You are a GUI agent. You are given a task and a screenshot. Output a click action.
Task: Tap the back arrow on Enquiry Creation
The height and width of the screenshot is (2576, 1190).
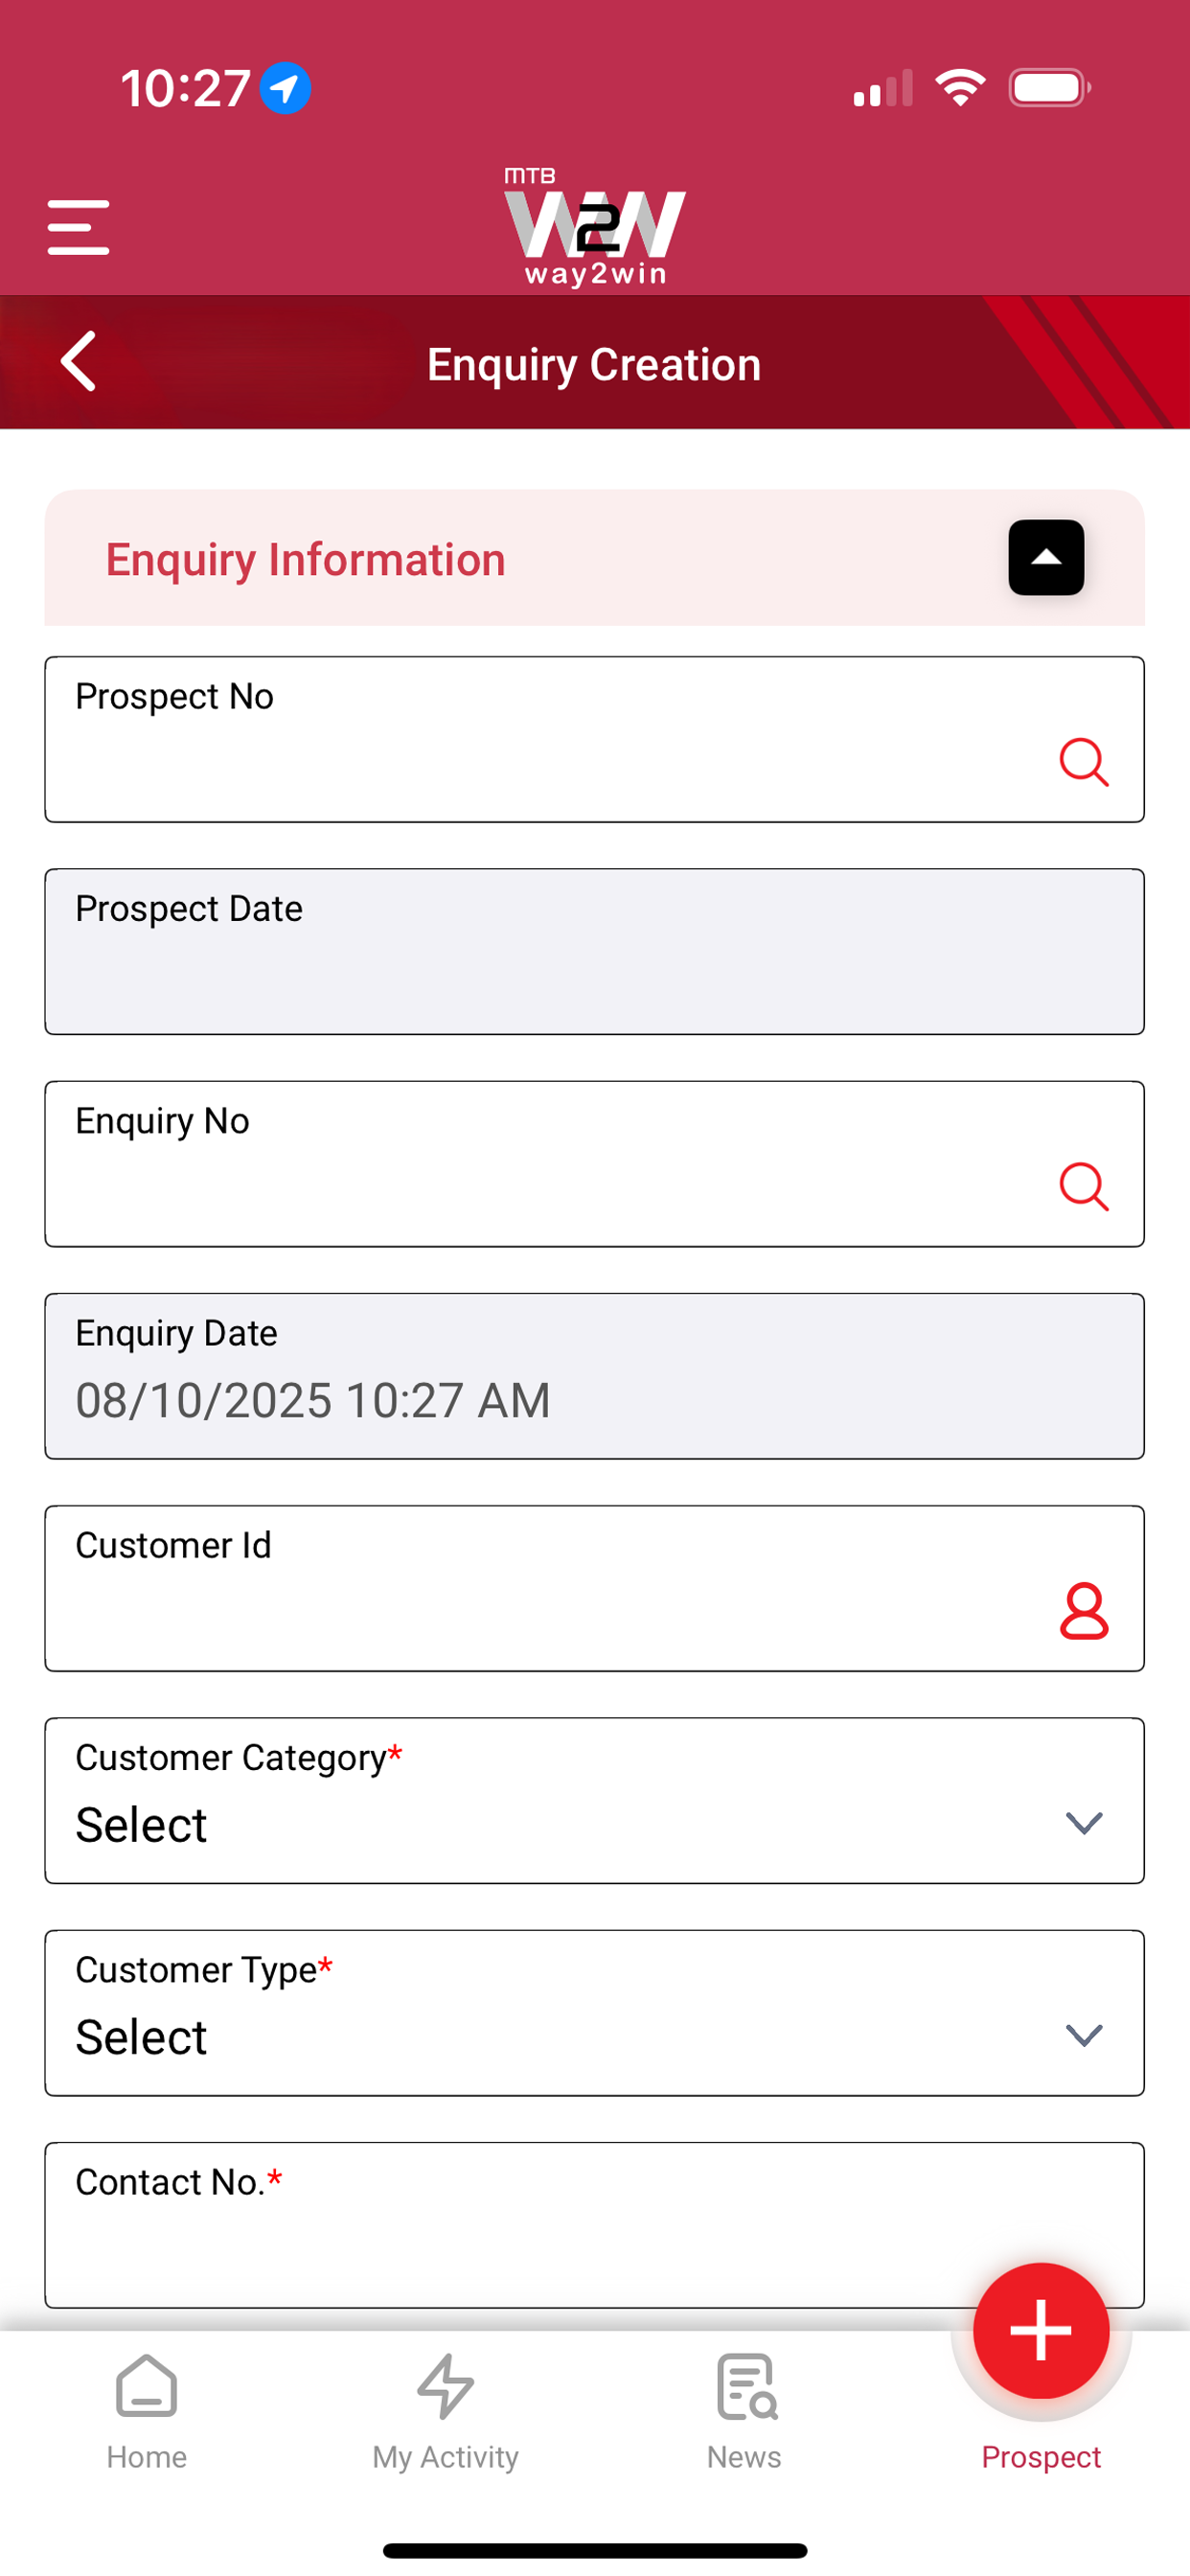78,361
